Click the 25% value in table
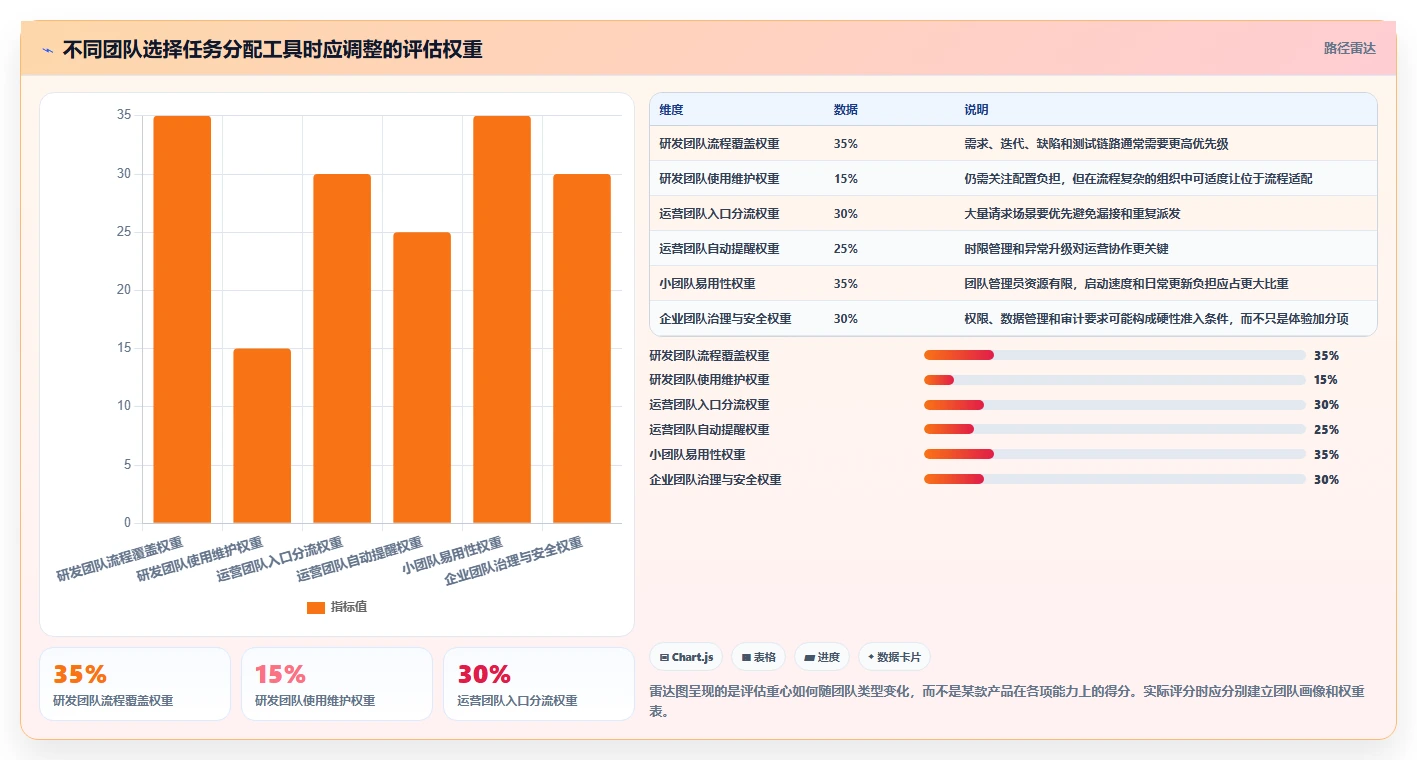This screenshot has height=760, width=1417. click(846, 249)
